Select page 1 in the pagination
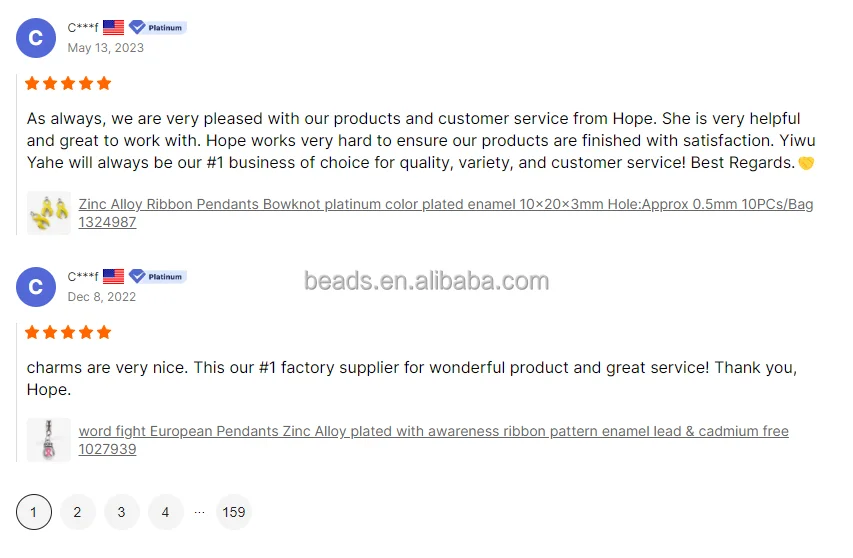 click(x=34, y=512)
